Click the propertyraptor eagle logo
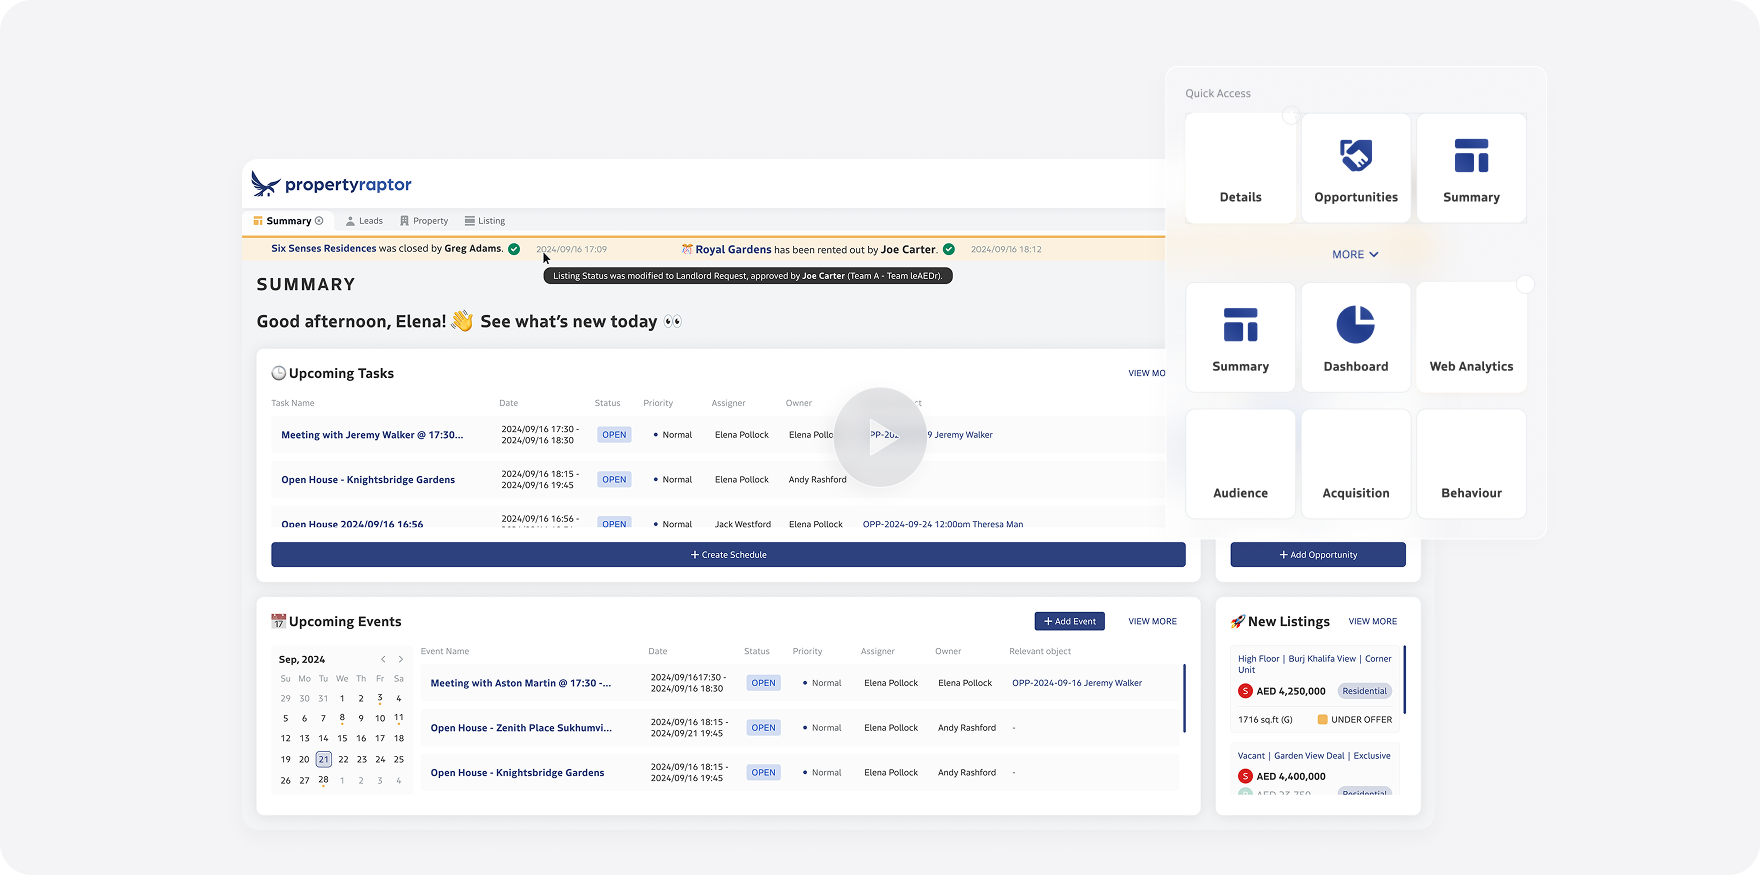Viewport: 1760px width, 875px height. [x=266, y=184]
